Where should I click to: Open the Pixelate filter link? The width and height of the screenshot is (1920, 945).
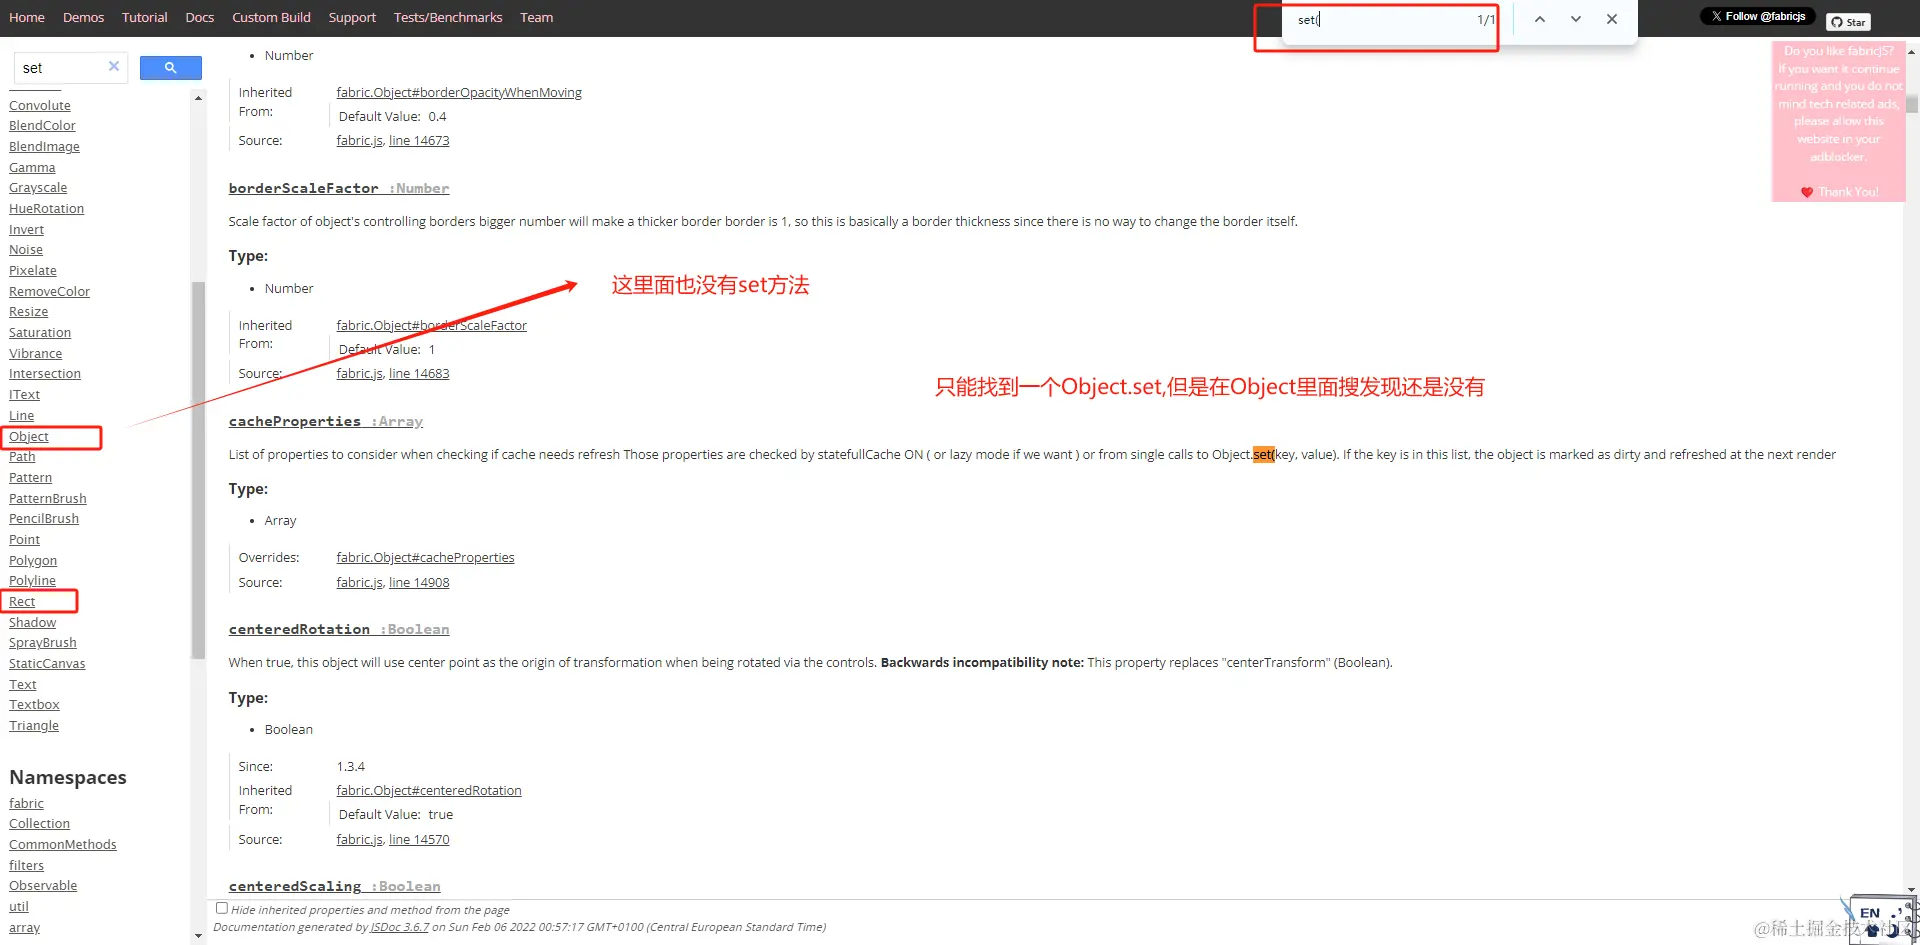tap(33, 270)
